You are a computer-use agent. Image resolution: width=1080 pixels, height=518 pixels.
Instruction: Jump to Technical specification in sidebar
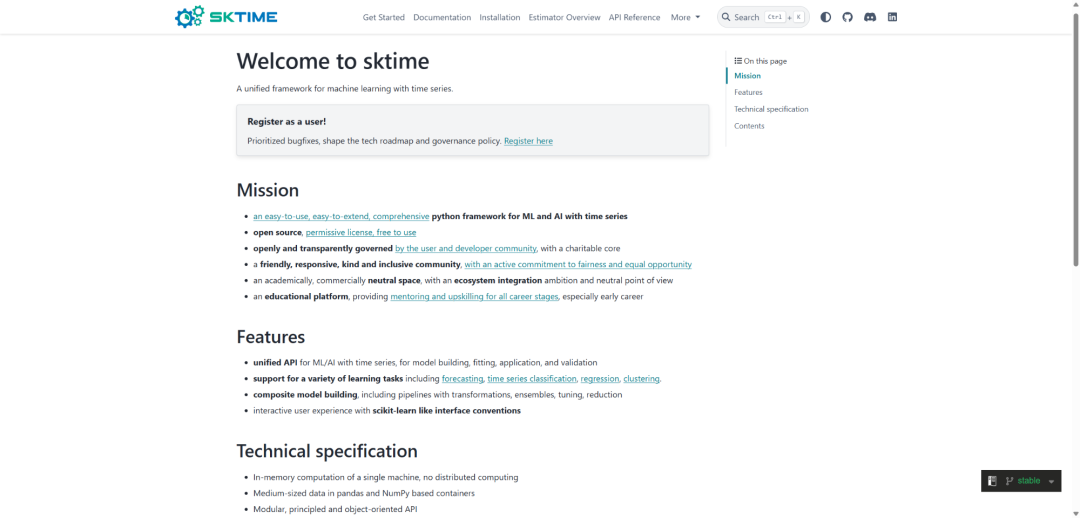(x=771, y=109)
